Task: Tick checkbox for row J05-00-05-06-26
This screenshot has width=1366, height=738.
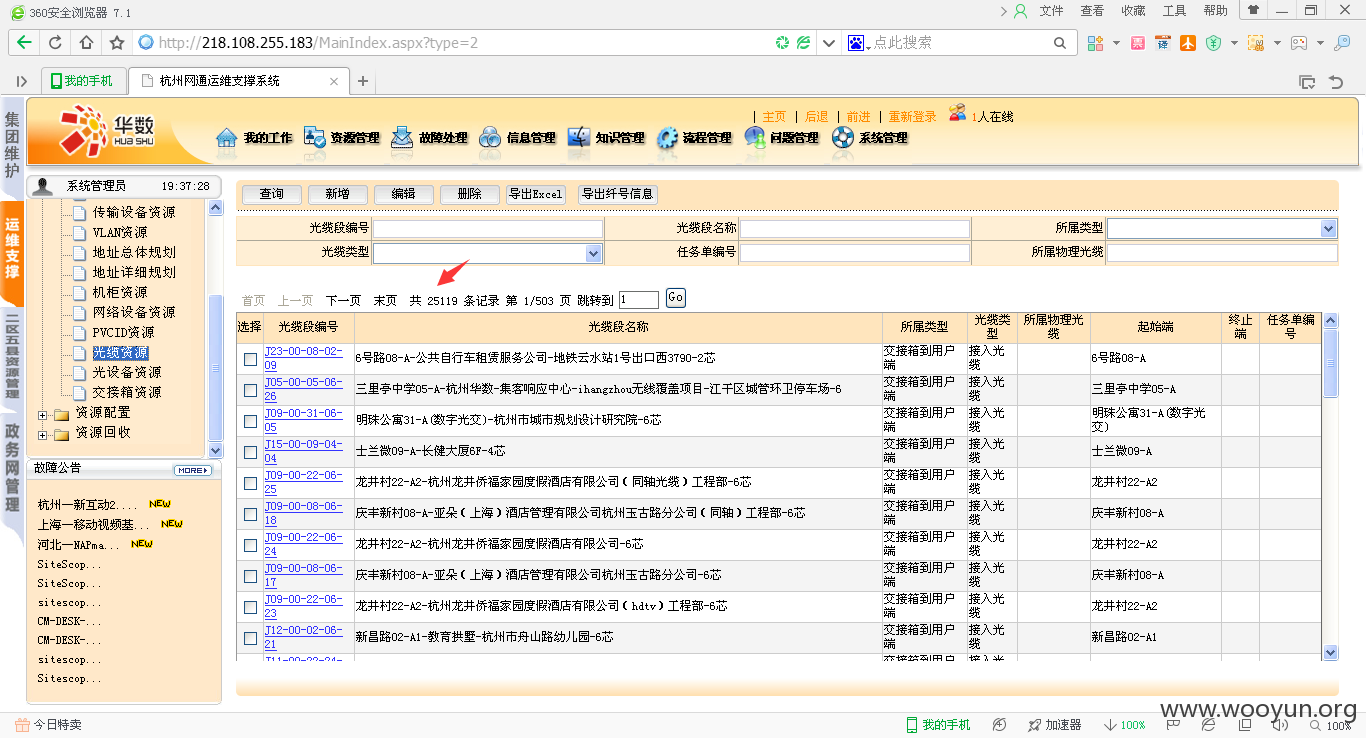Action: 250,390
